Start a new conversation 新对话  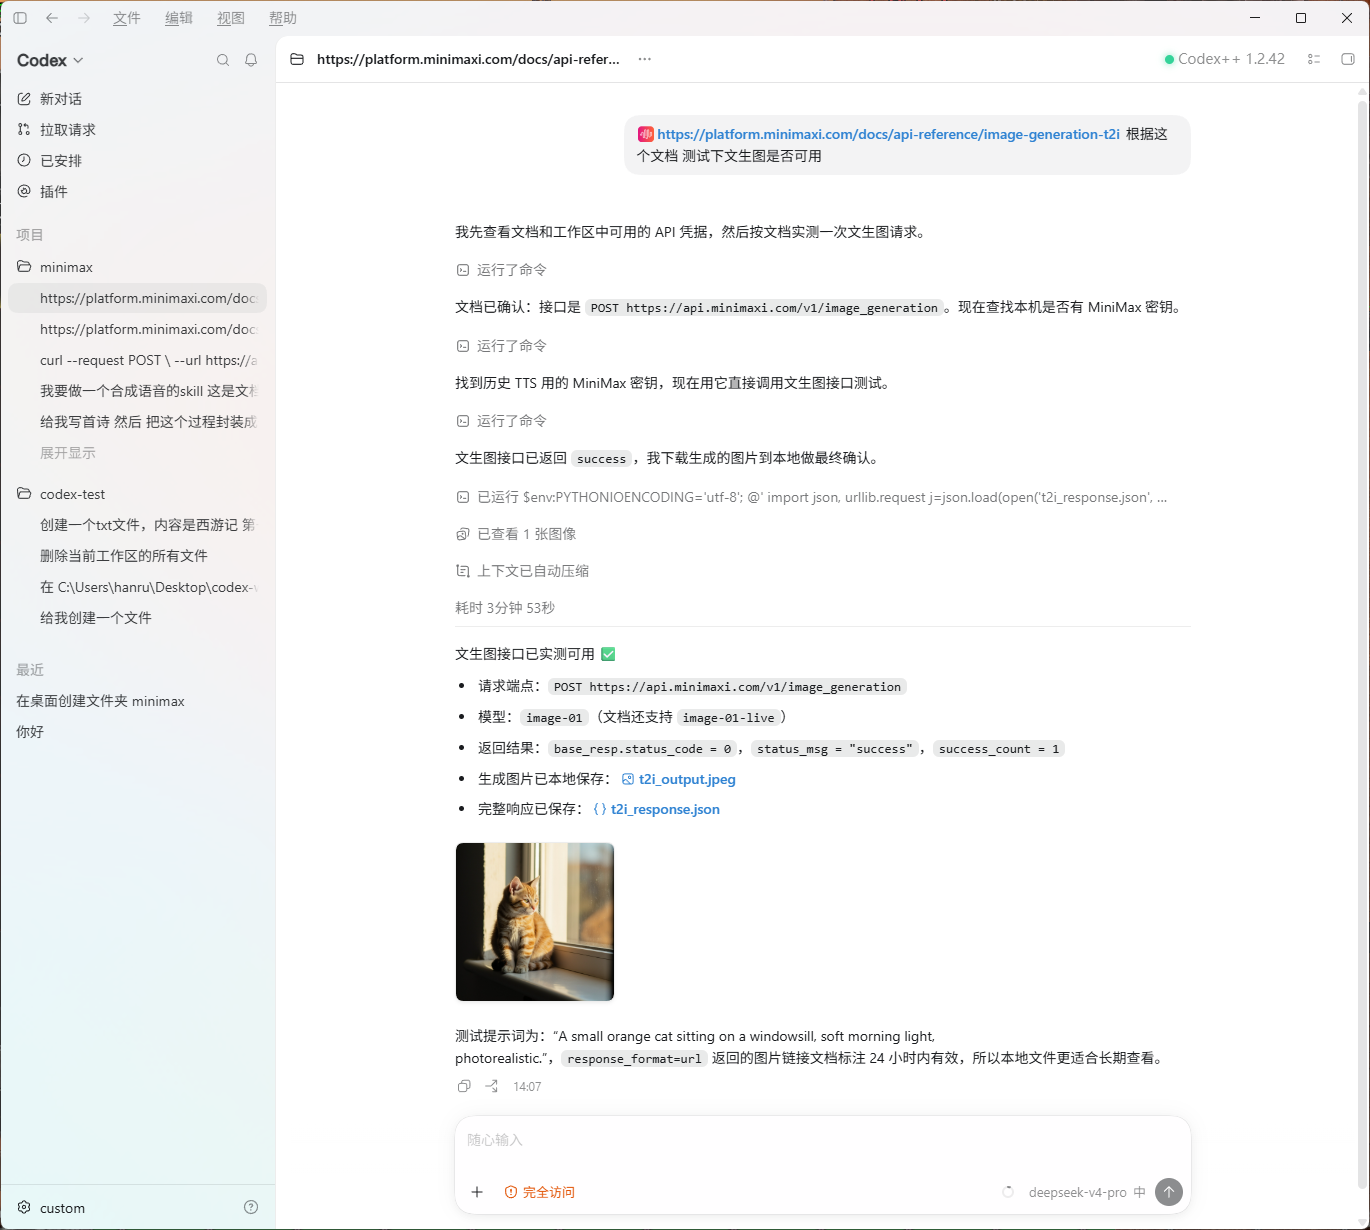[x=137, y=99]
